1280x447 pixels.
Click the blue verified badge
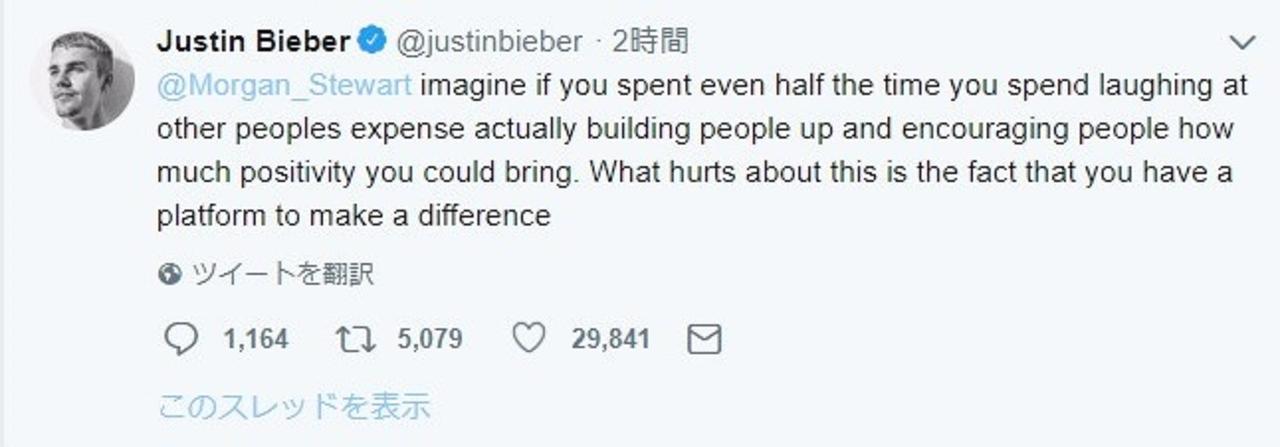tap(371, 42)
